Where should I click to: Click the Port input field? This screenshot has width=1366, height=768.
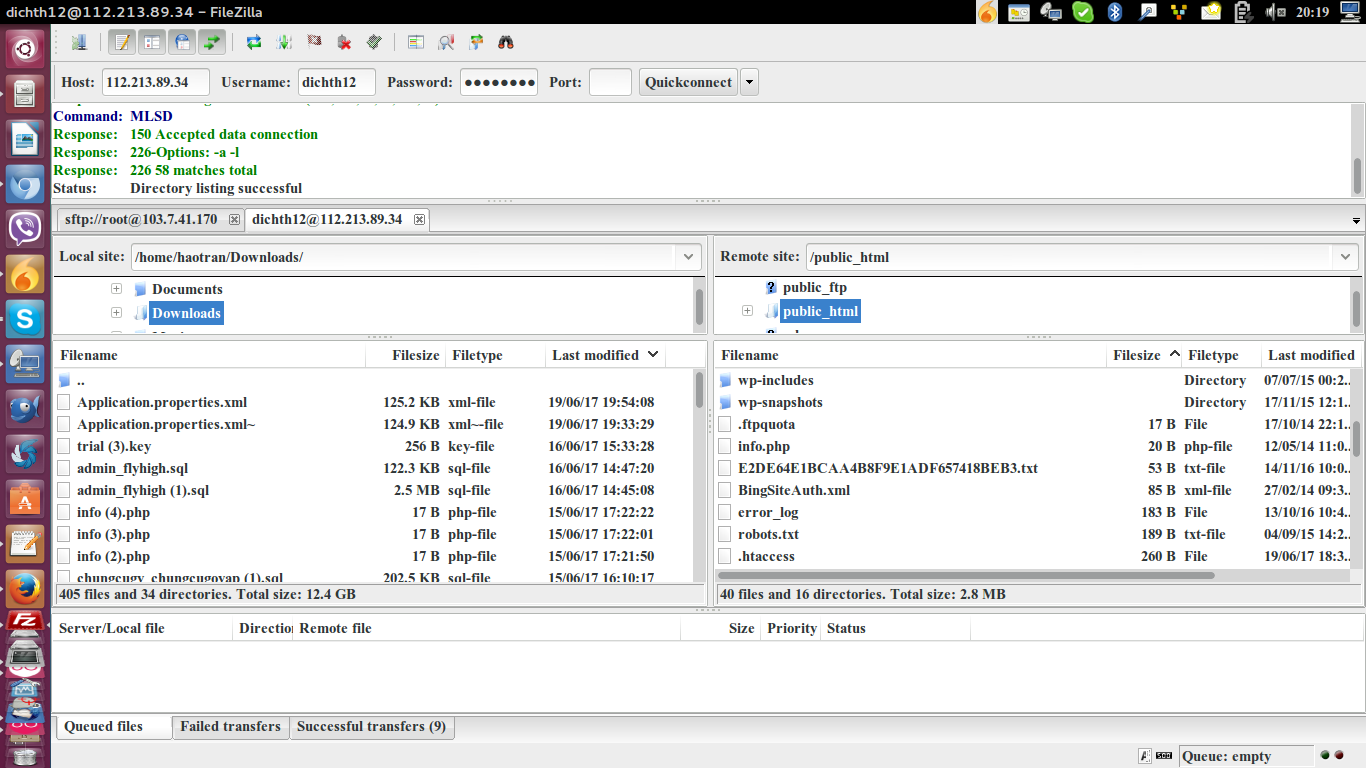[x=610, y=82]
